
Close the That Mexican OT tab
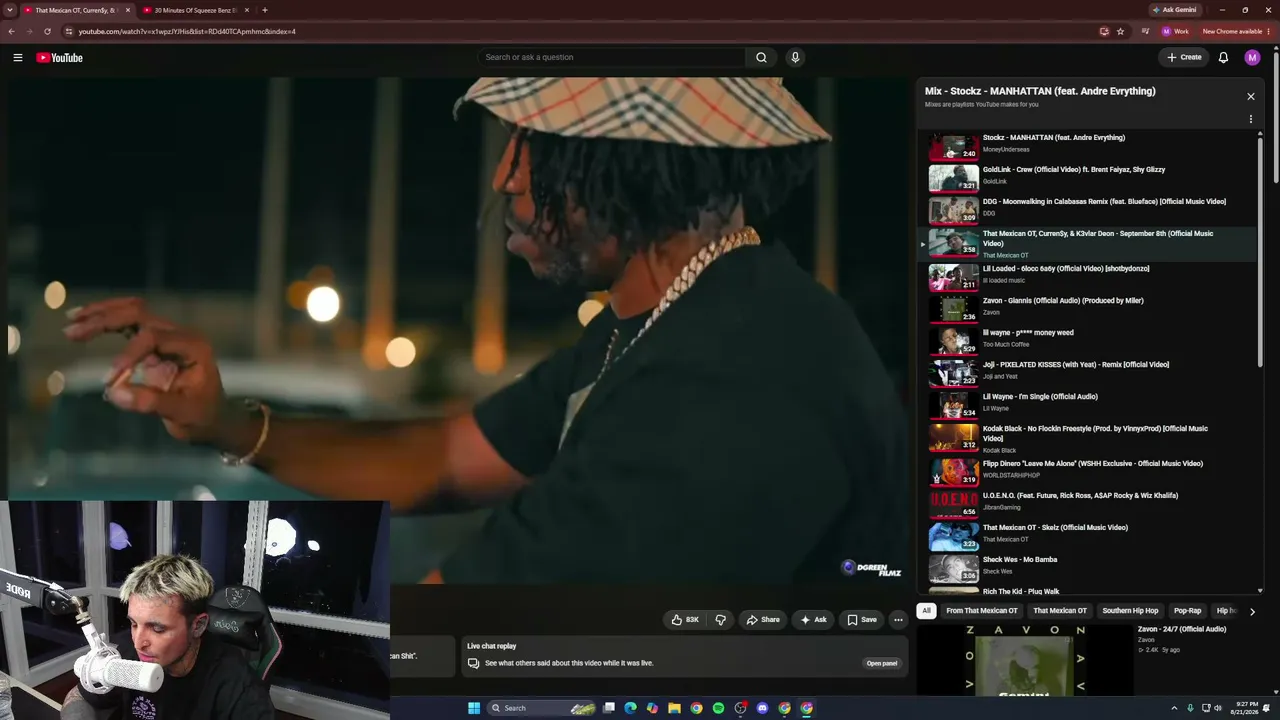click(127, 10)
